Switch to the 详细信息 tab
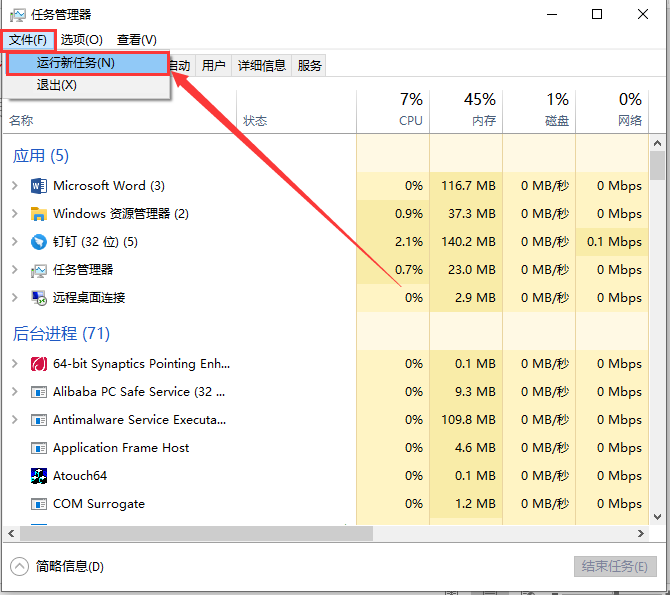 [262, 66]
